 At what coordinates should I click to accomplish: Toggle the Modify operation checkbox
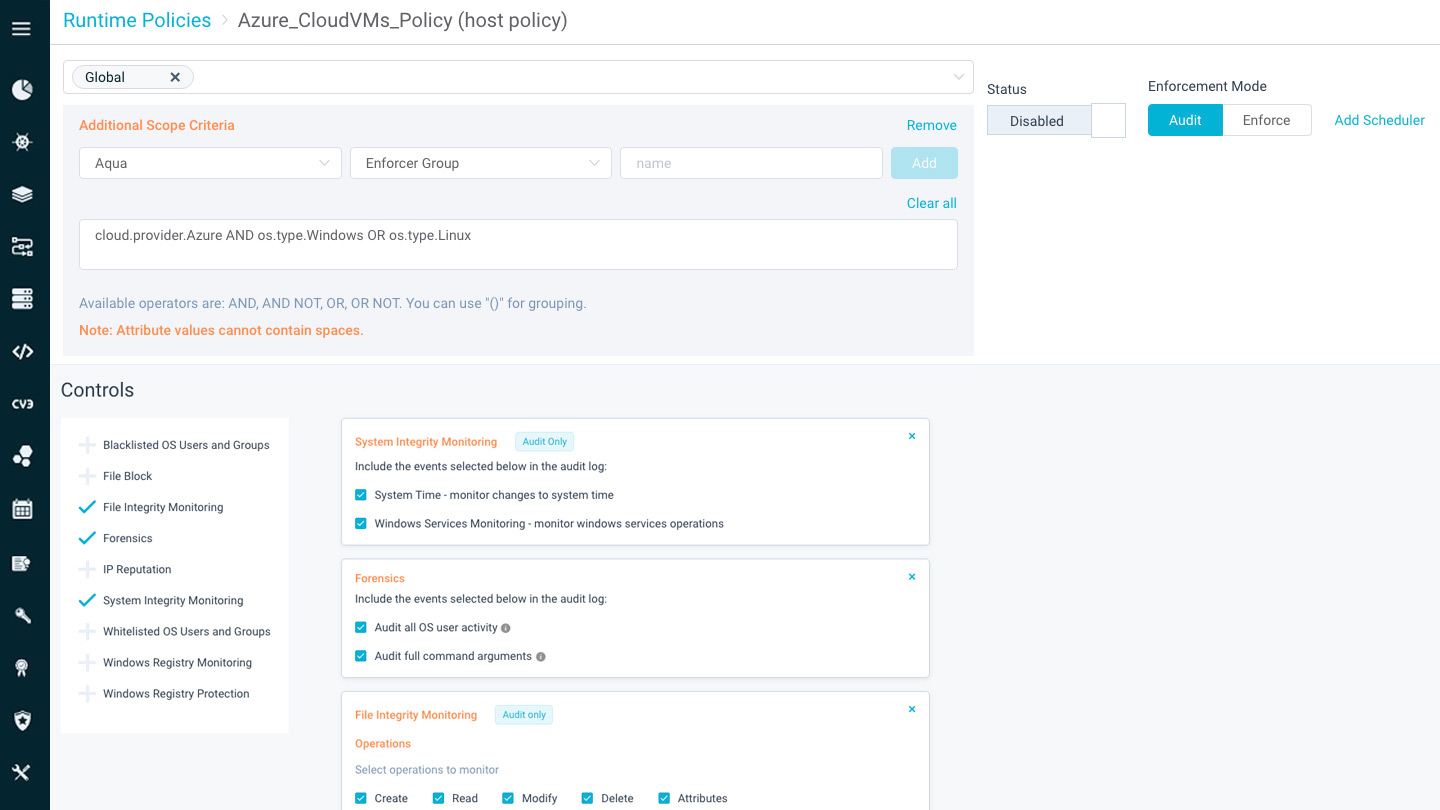point(508,798)
